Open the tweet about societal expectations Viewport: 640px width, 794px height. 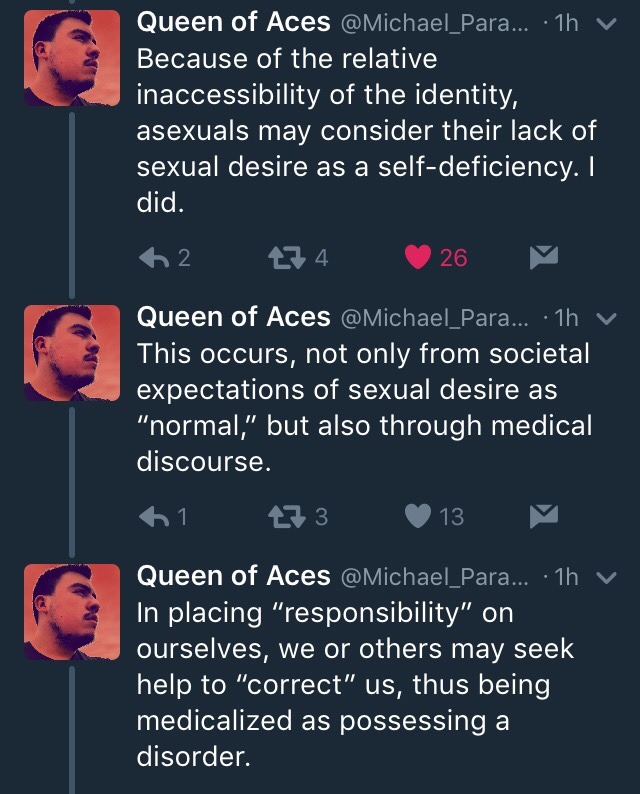362,405
